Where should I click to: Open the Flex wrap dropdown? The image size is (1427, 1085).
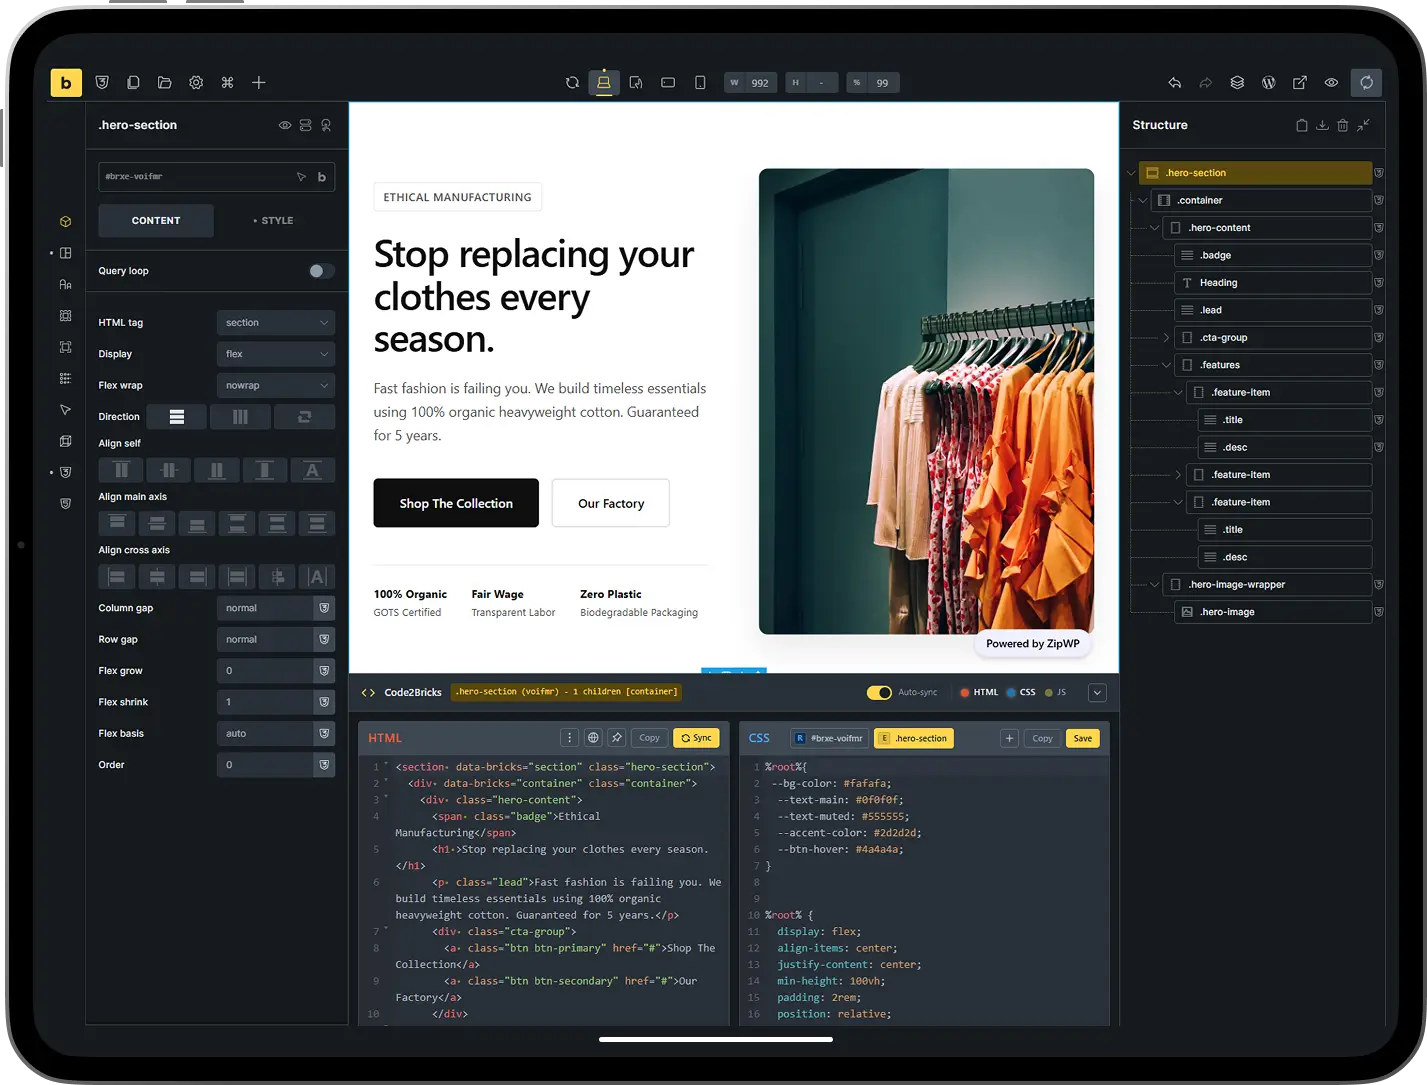275,385
